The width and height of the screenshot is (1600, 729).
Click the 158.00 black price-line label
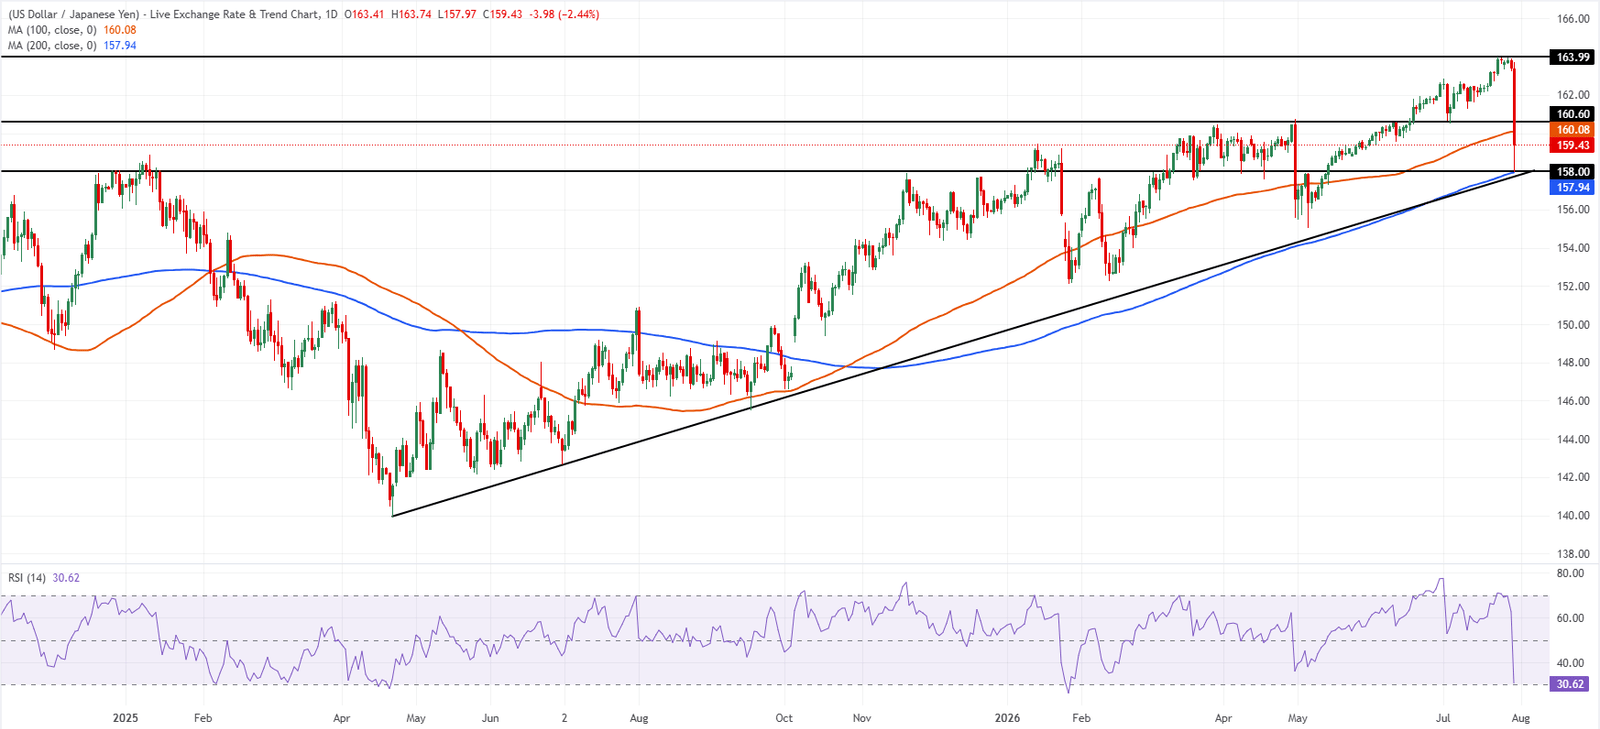tap(1573, 172)
